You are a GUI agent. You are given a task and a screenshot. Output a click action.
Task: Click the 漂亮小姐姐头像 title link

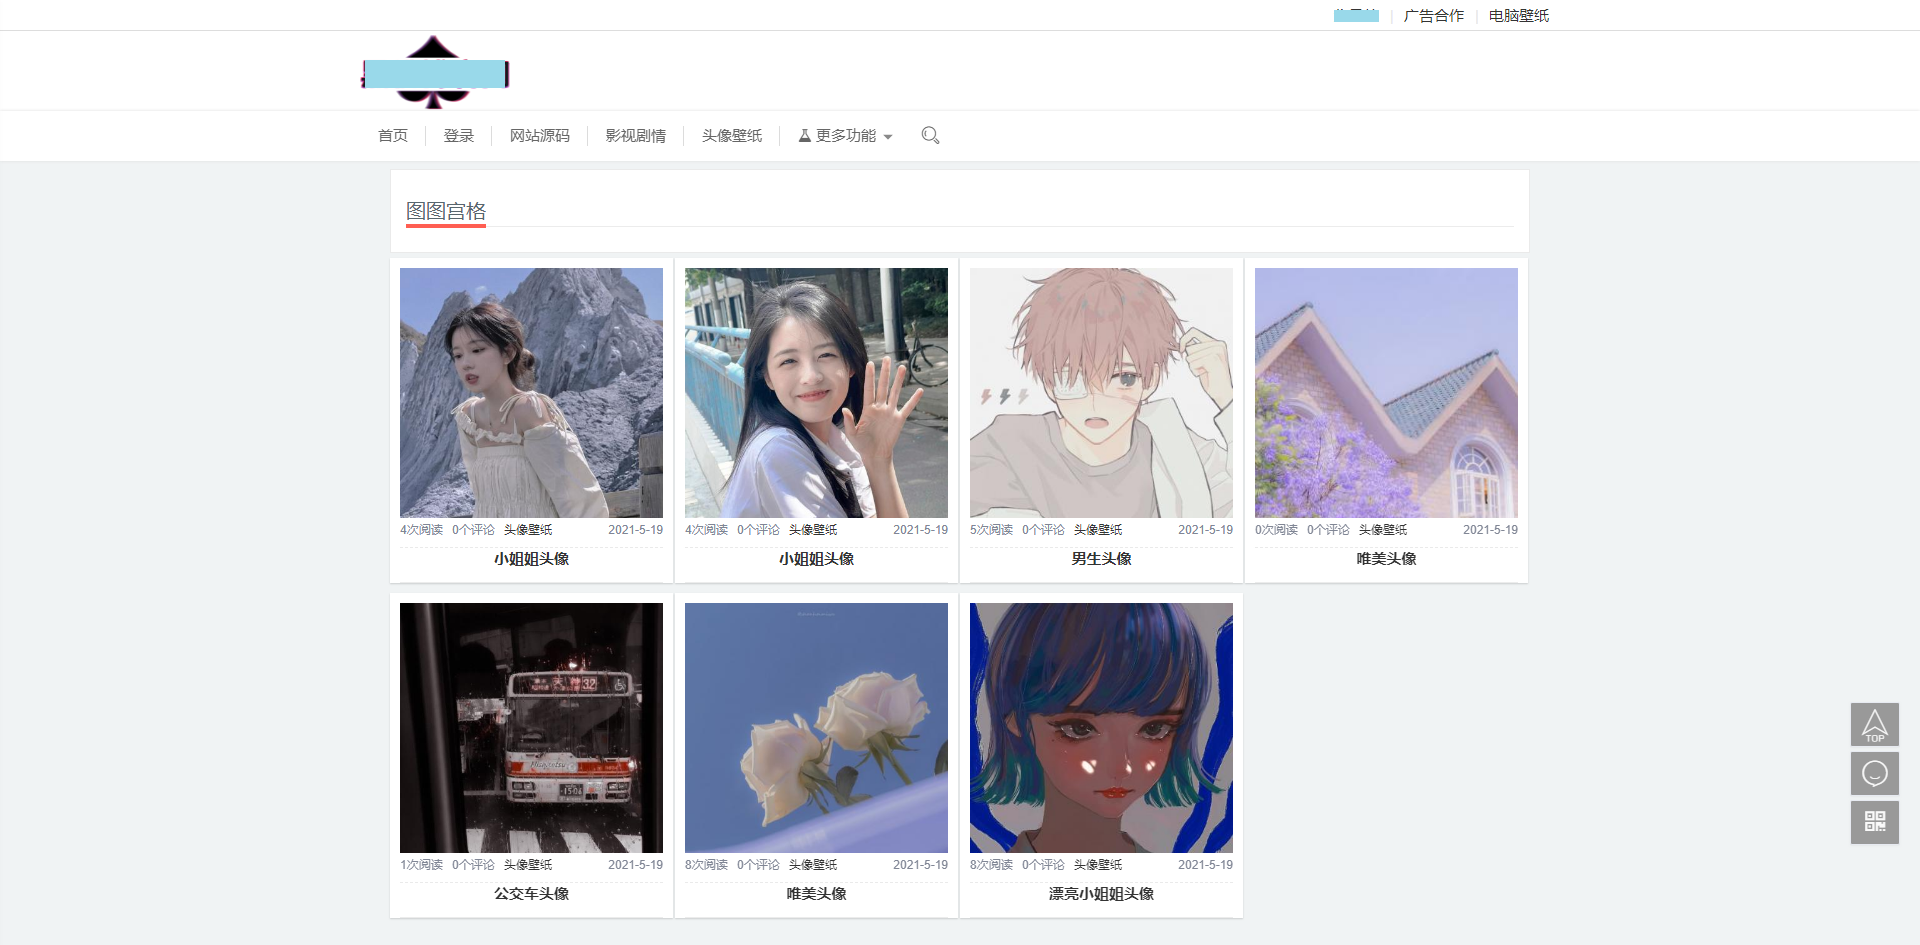pos(1101,894)
